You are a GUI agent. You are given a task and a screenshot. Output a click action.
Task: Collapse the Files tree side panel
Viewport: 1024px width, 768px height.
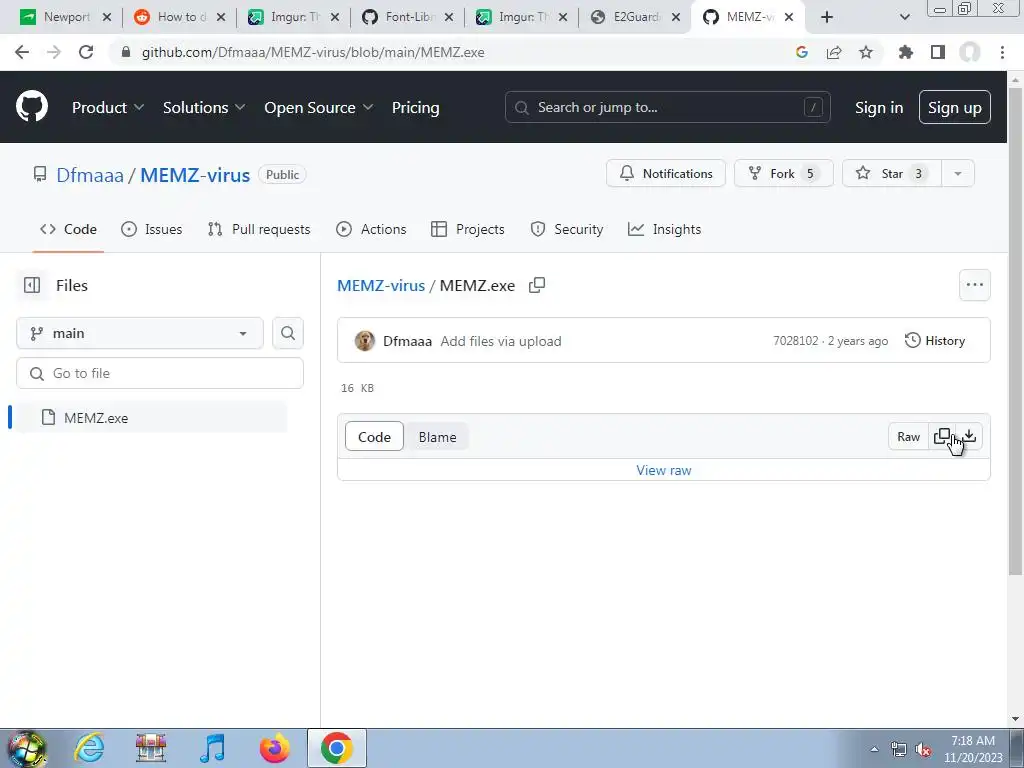coord(31,285)
